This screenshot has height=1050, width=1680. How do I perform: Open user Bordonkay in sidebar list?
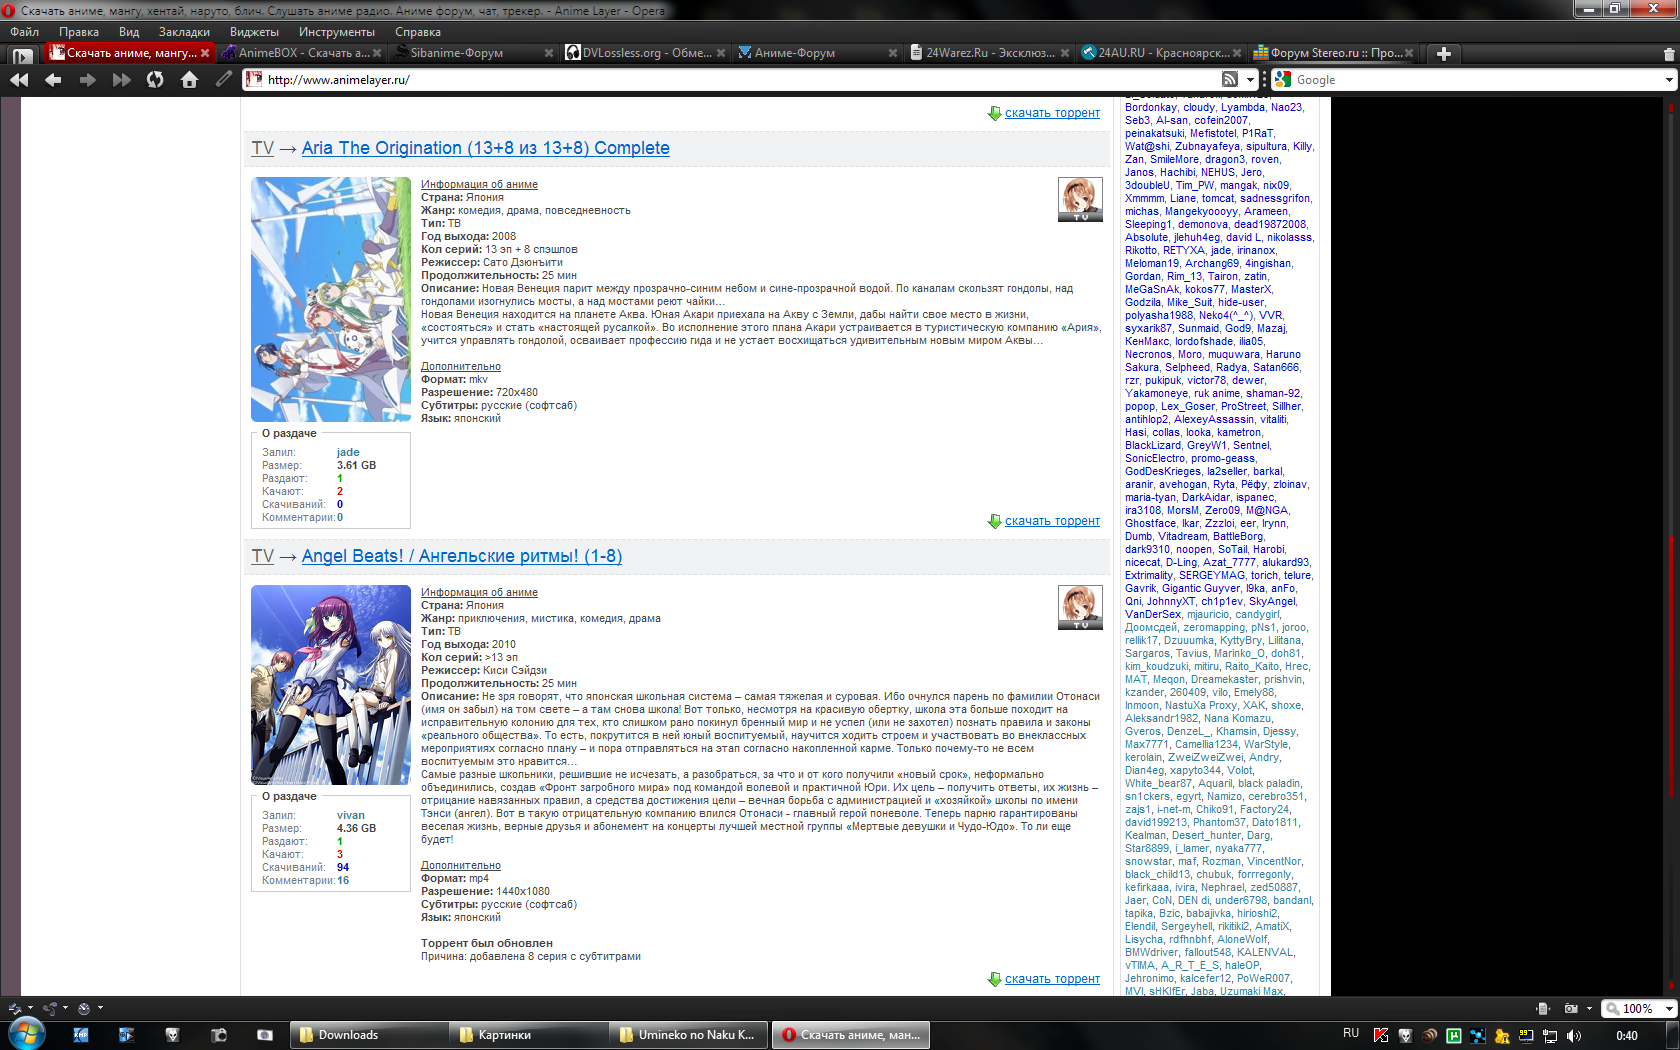1151,107
